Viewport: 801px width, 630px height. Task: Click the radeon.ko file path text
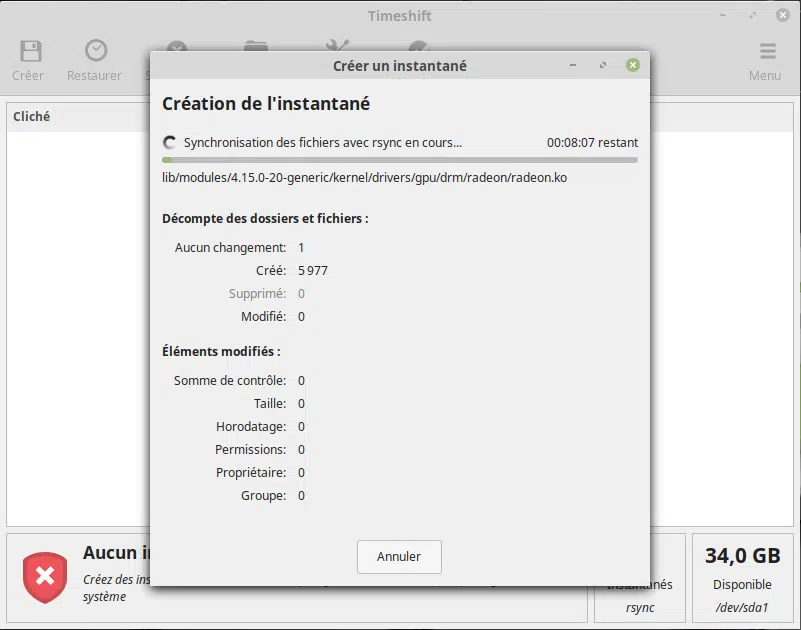point(364,178)
